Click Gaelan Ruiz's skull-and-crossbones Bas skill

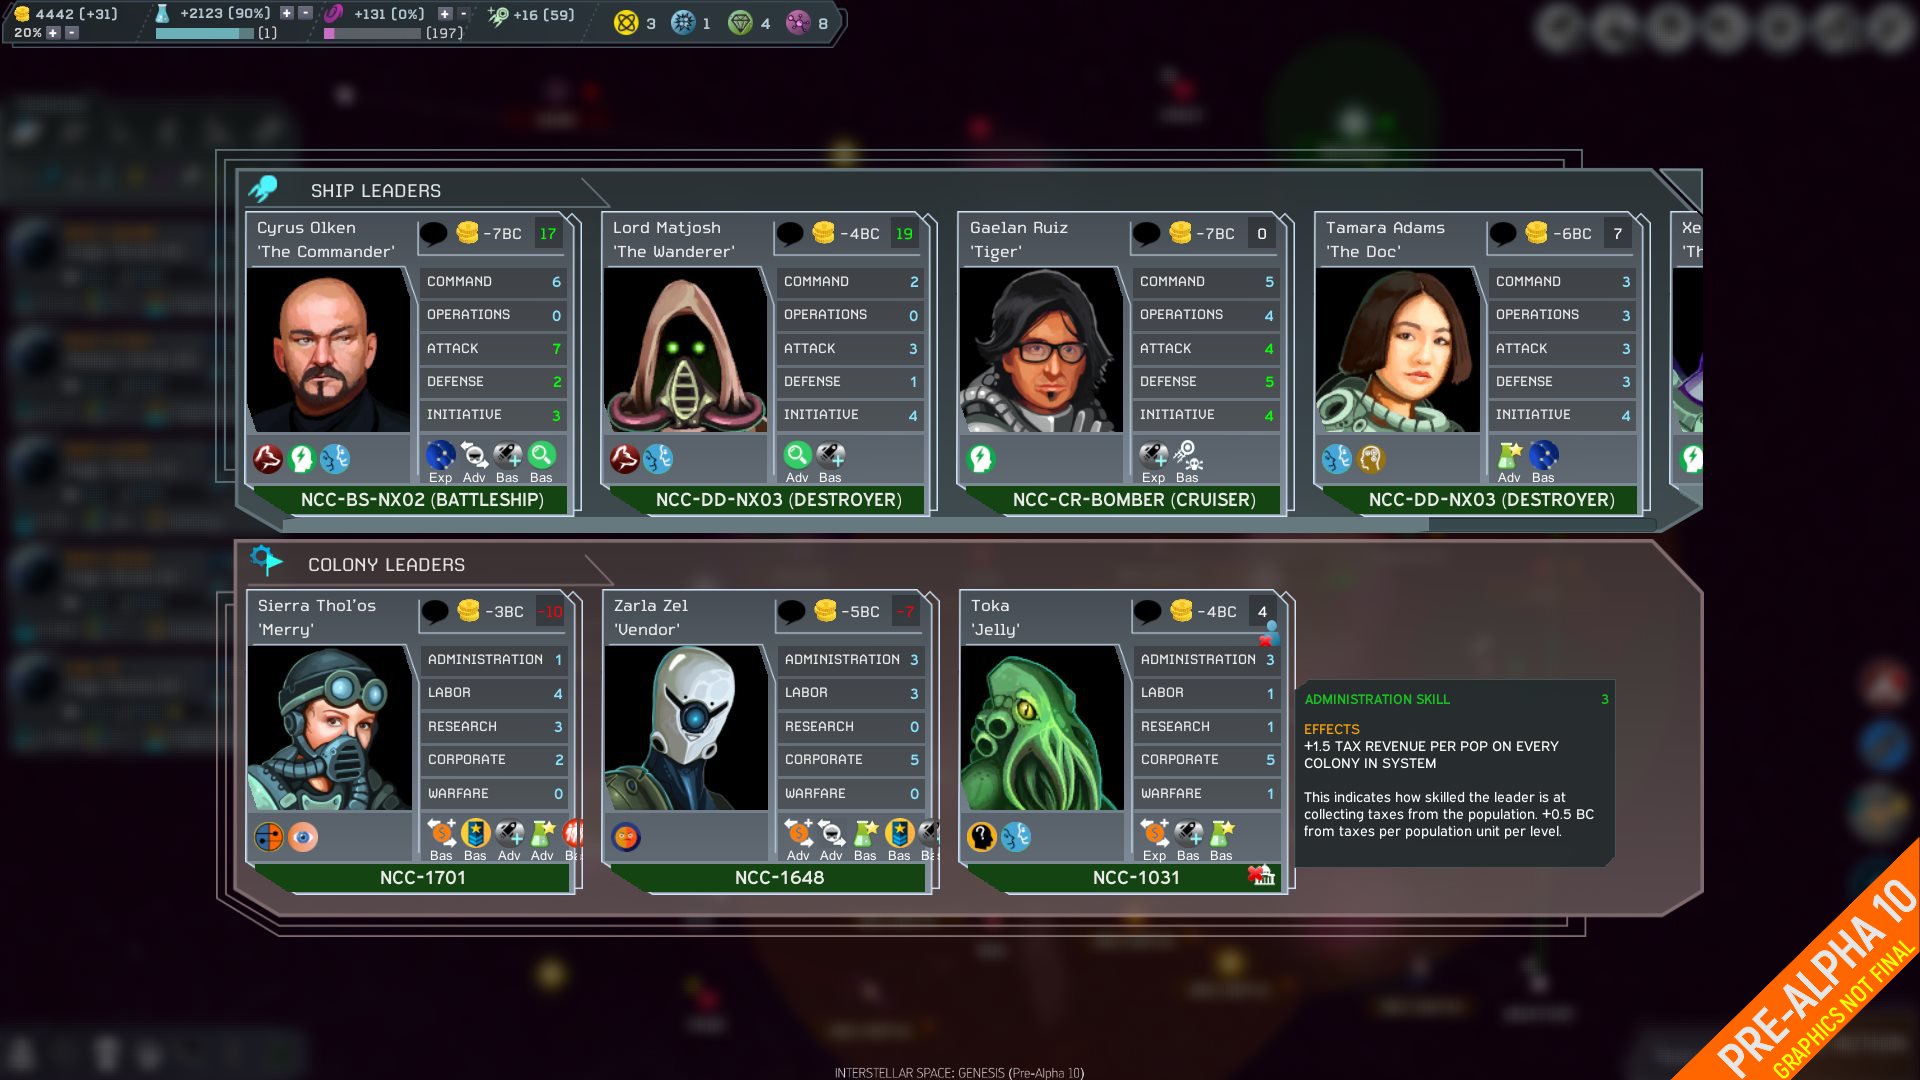(x=1188, y=456)
